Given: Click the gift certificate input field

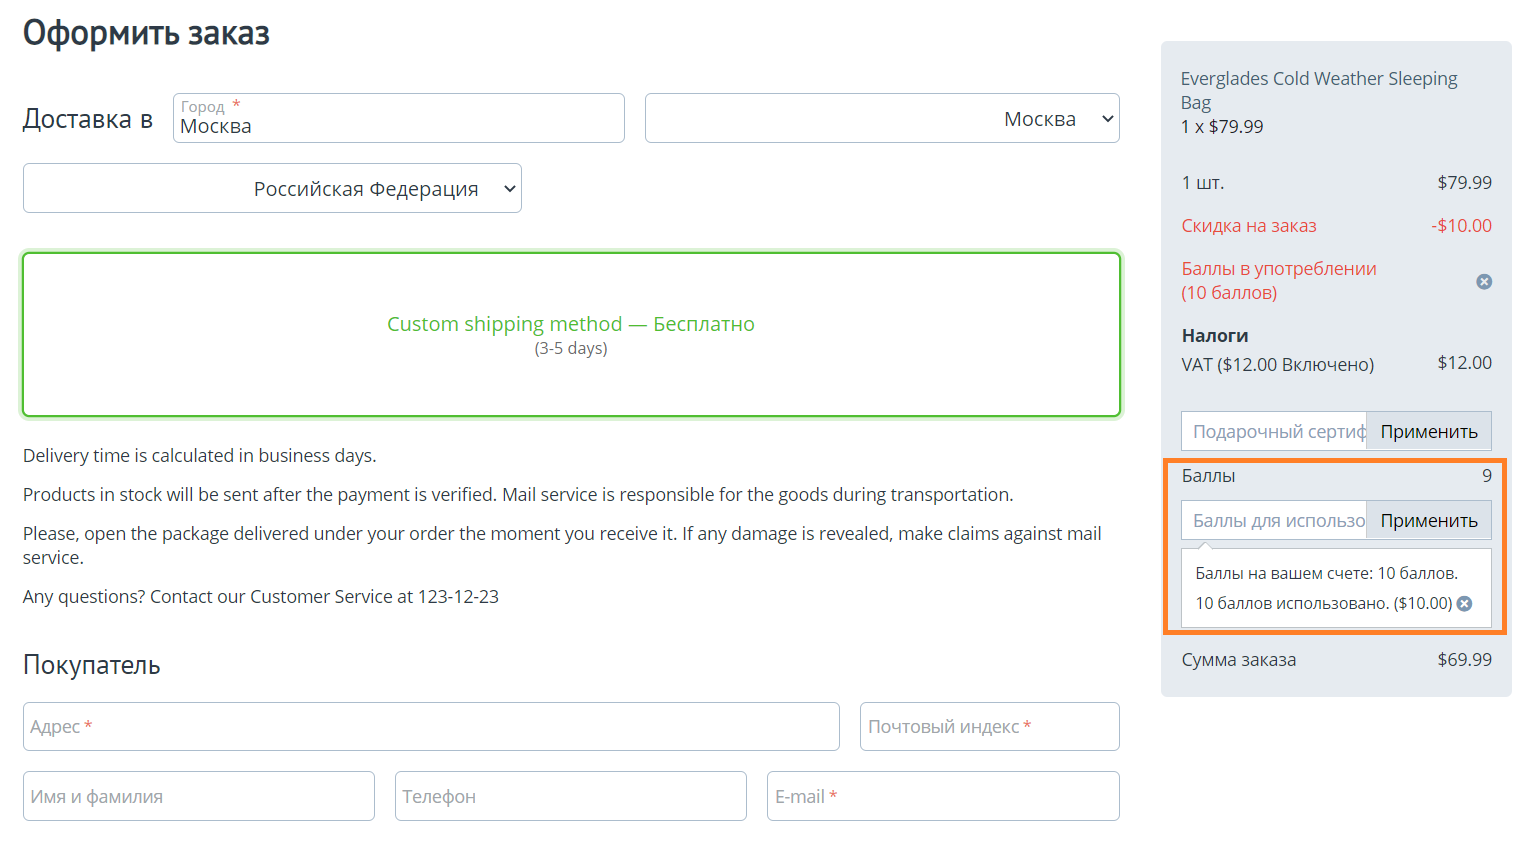Looking at the screenshot, I should tap(1274, 432).
